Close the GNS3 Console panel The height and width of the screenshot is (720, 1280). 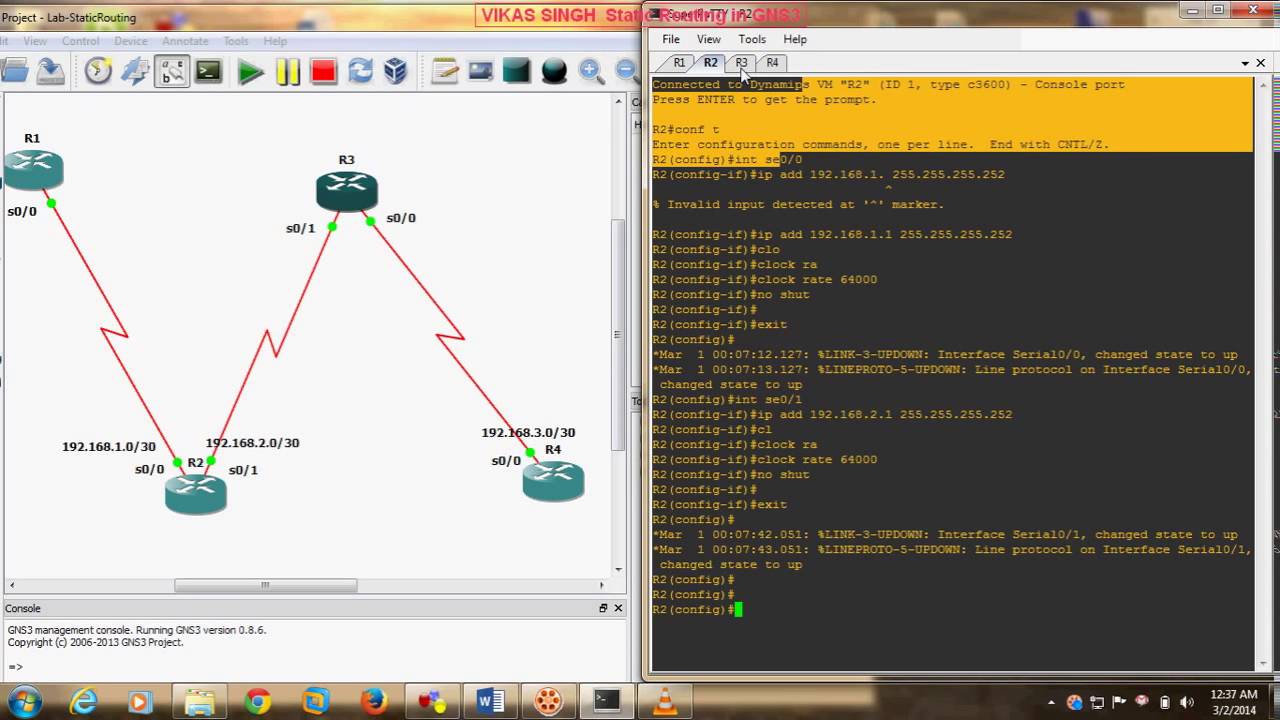[618, 608]
